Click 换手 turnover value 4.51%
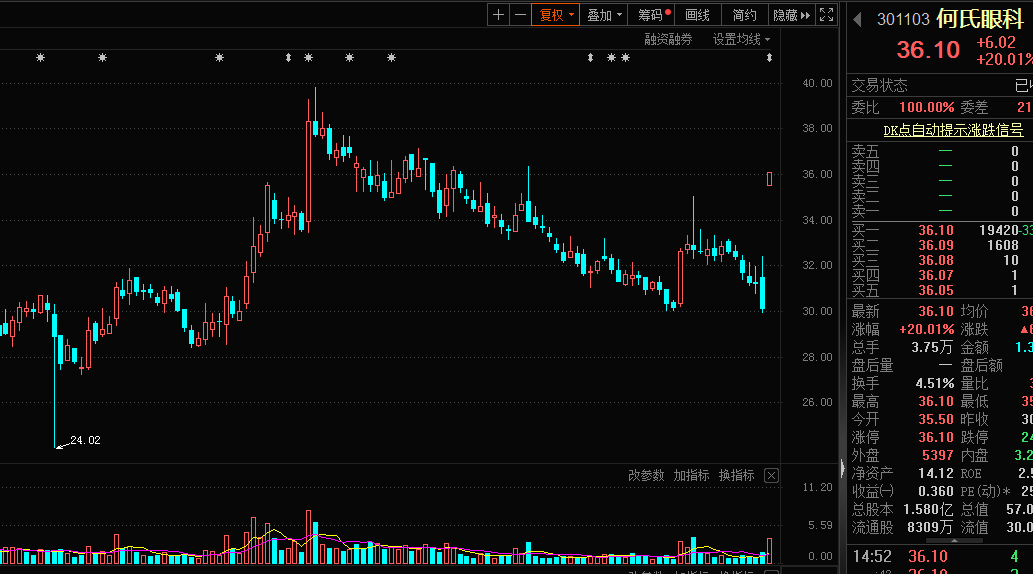The width and height of the screenshot is (1033, 574). tap(934, 384)
